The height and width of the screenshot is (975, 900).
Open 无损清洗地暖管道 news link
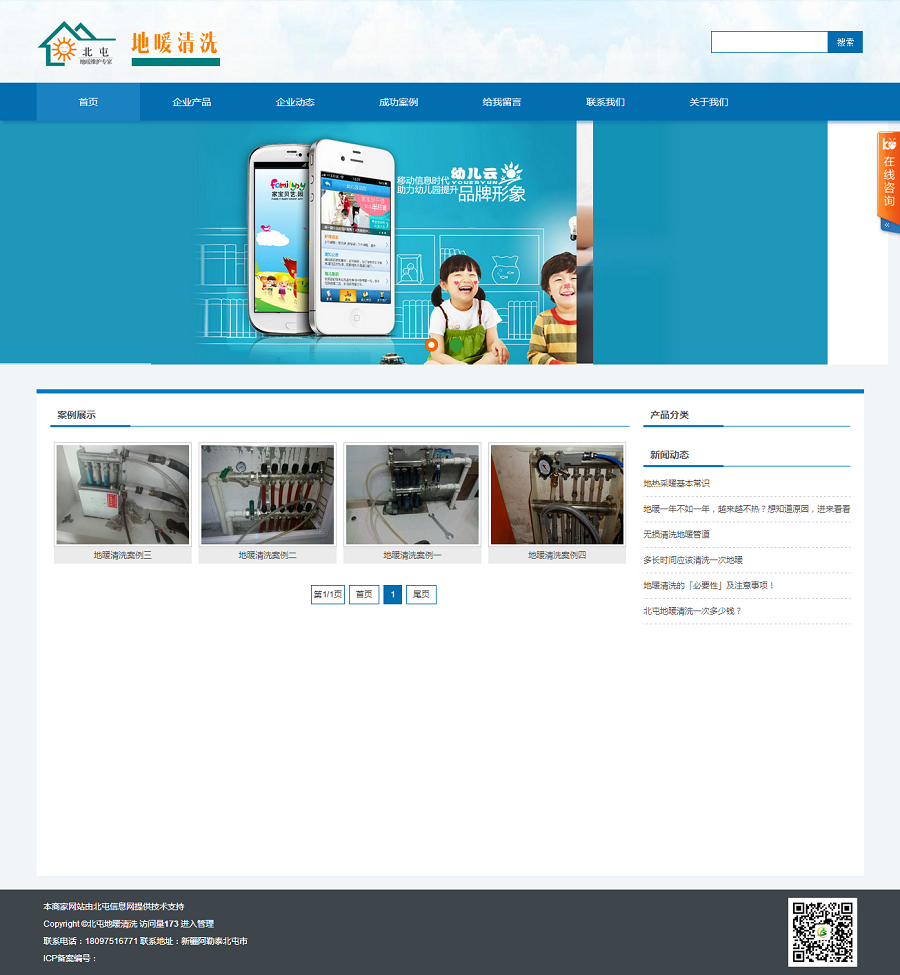[x=676, y=534]
